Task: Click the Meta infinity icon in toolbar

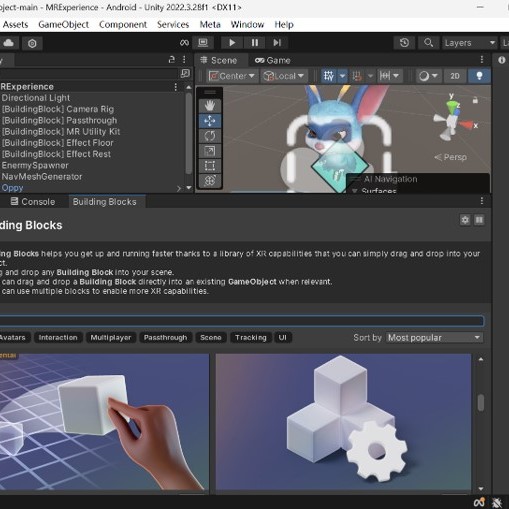Action: tap(184, 43)
